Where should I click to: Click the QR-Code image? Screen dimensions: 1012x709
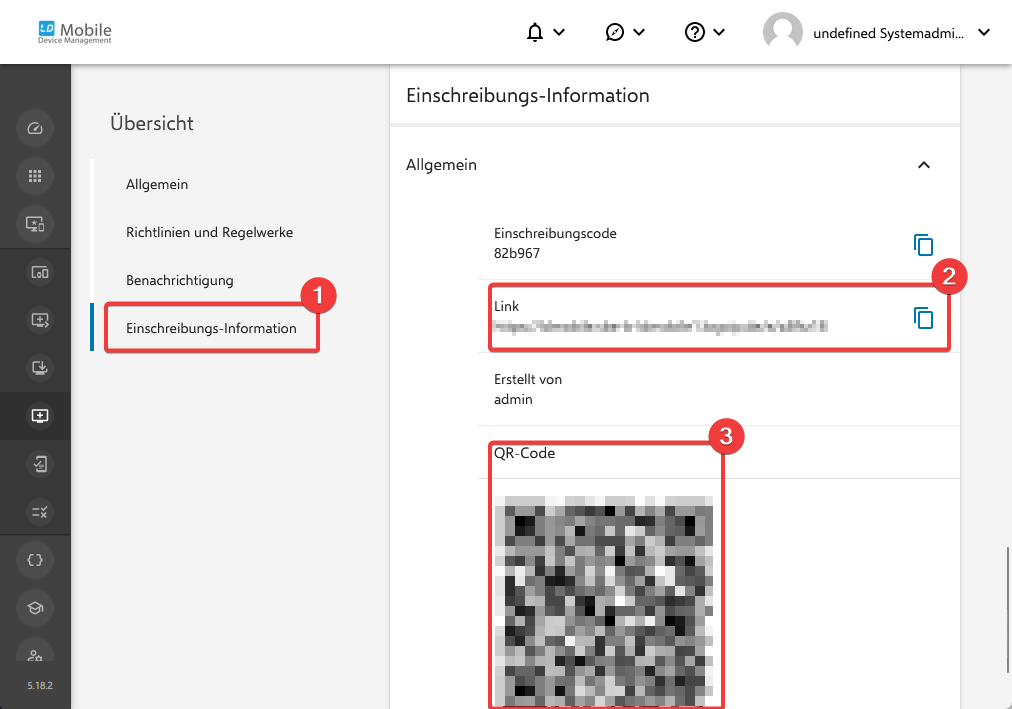pyautogui.click(x=603, y=601)
